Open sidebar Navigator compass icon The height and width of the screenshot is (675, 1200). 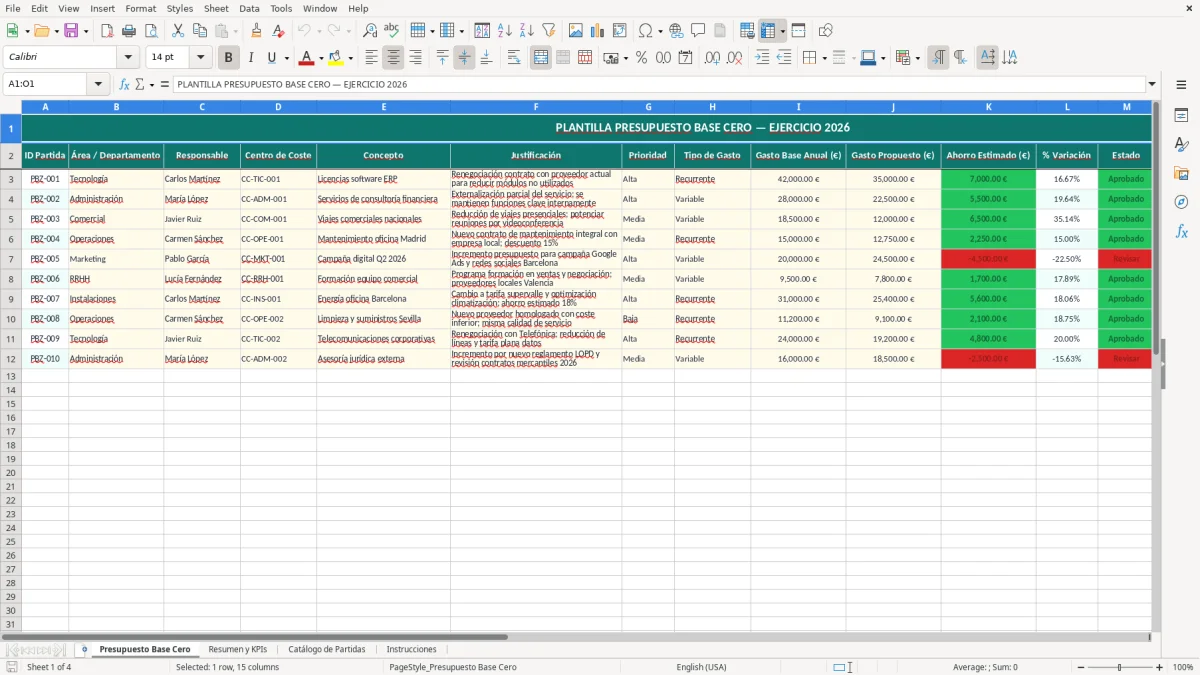tap(1181, 203)
